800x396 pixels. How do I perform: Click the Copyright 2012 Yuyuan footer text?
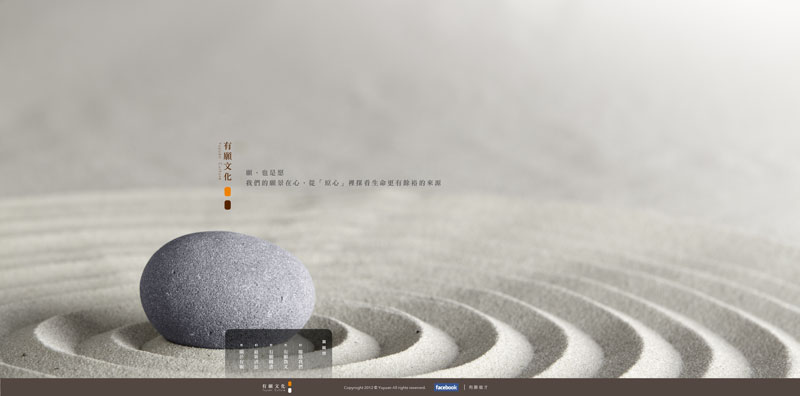(385, 388)
